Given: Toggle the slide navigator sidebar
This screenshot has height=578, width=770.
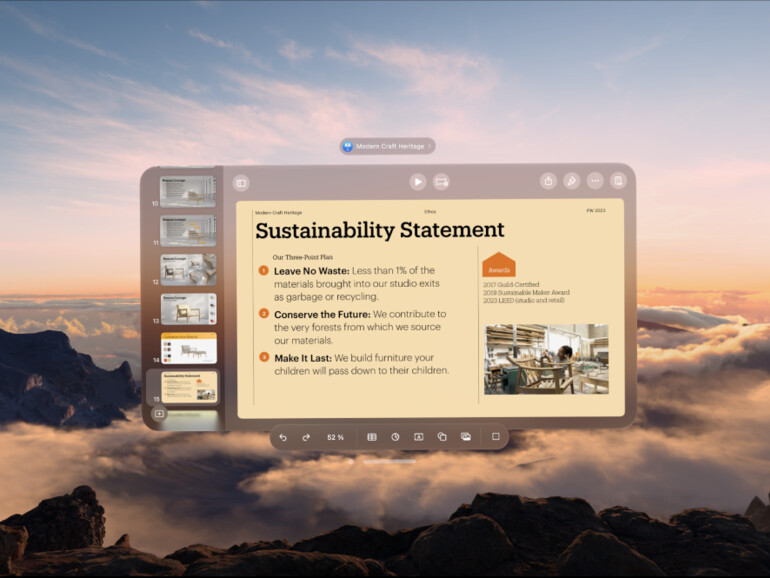Looking at the screenshot, I should pos(241,183).
